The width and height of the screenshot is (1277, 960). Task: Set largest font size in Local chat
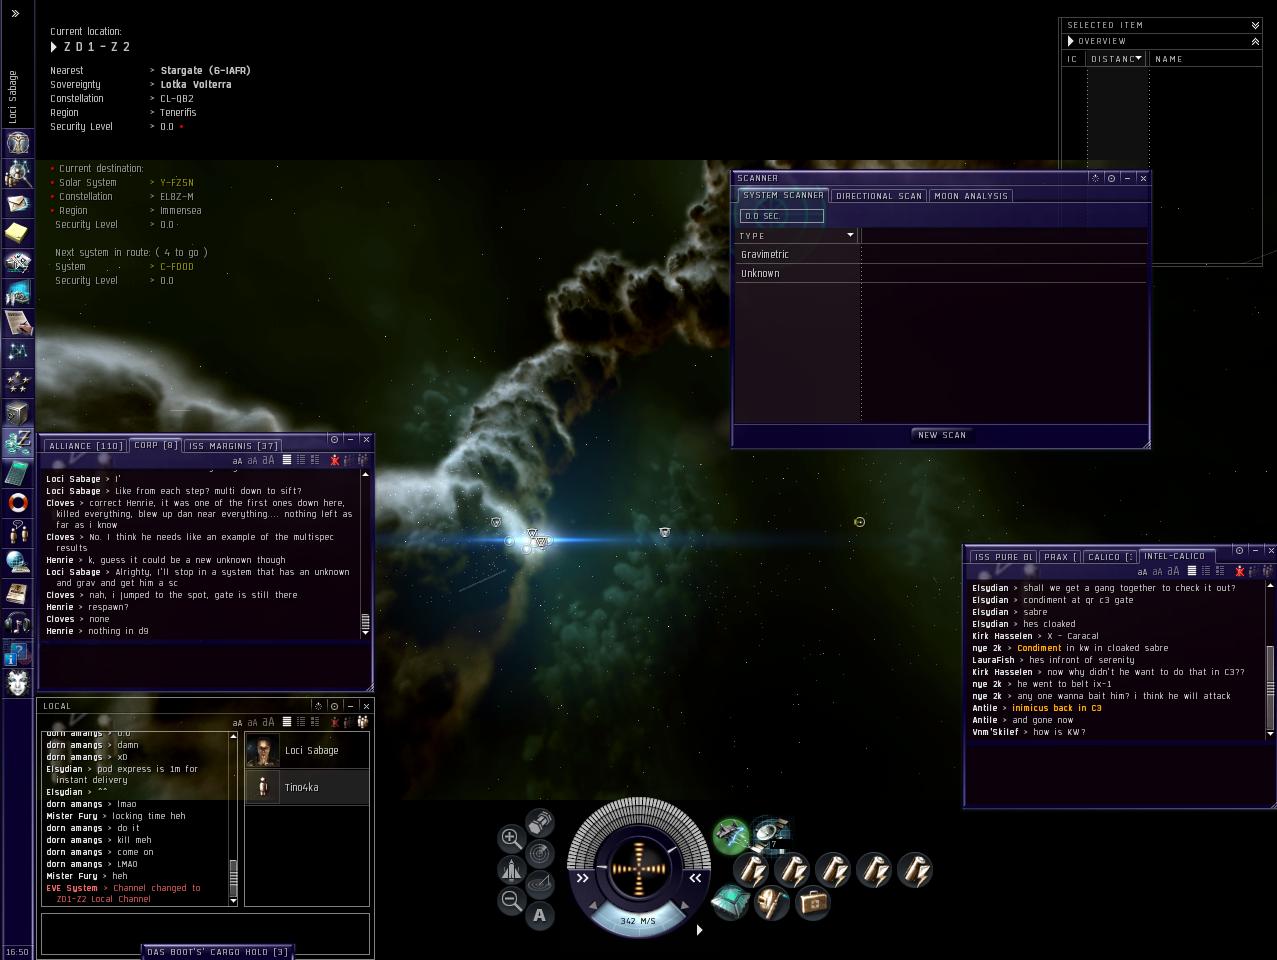tap(268, 722)
